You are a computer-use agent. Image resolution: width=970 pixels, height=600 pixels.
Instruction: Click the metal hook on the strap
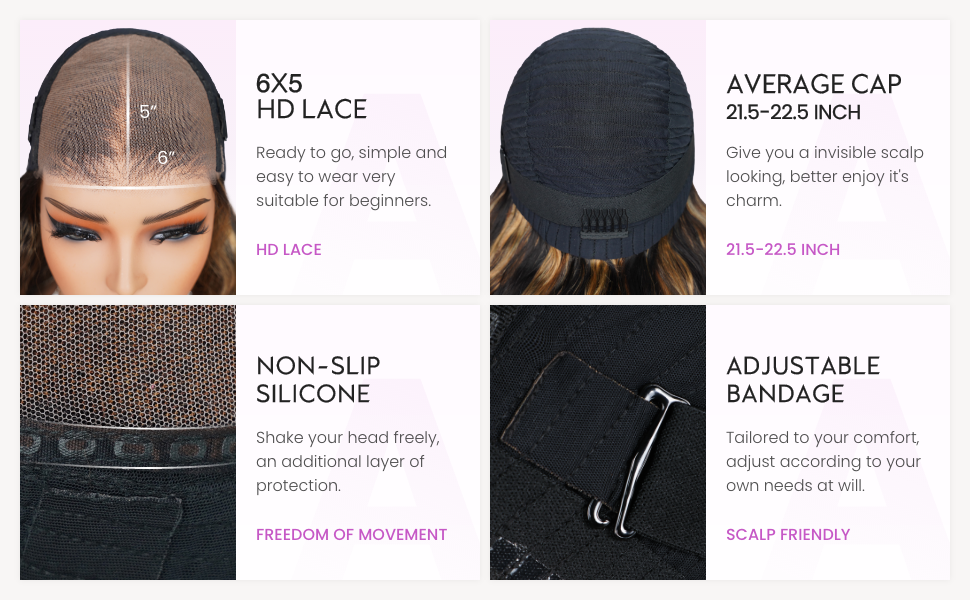click(x=635, y=461)
